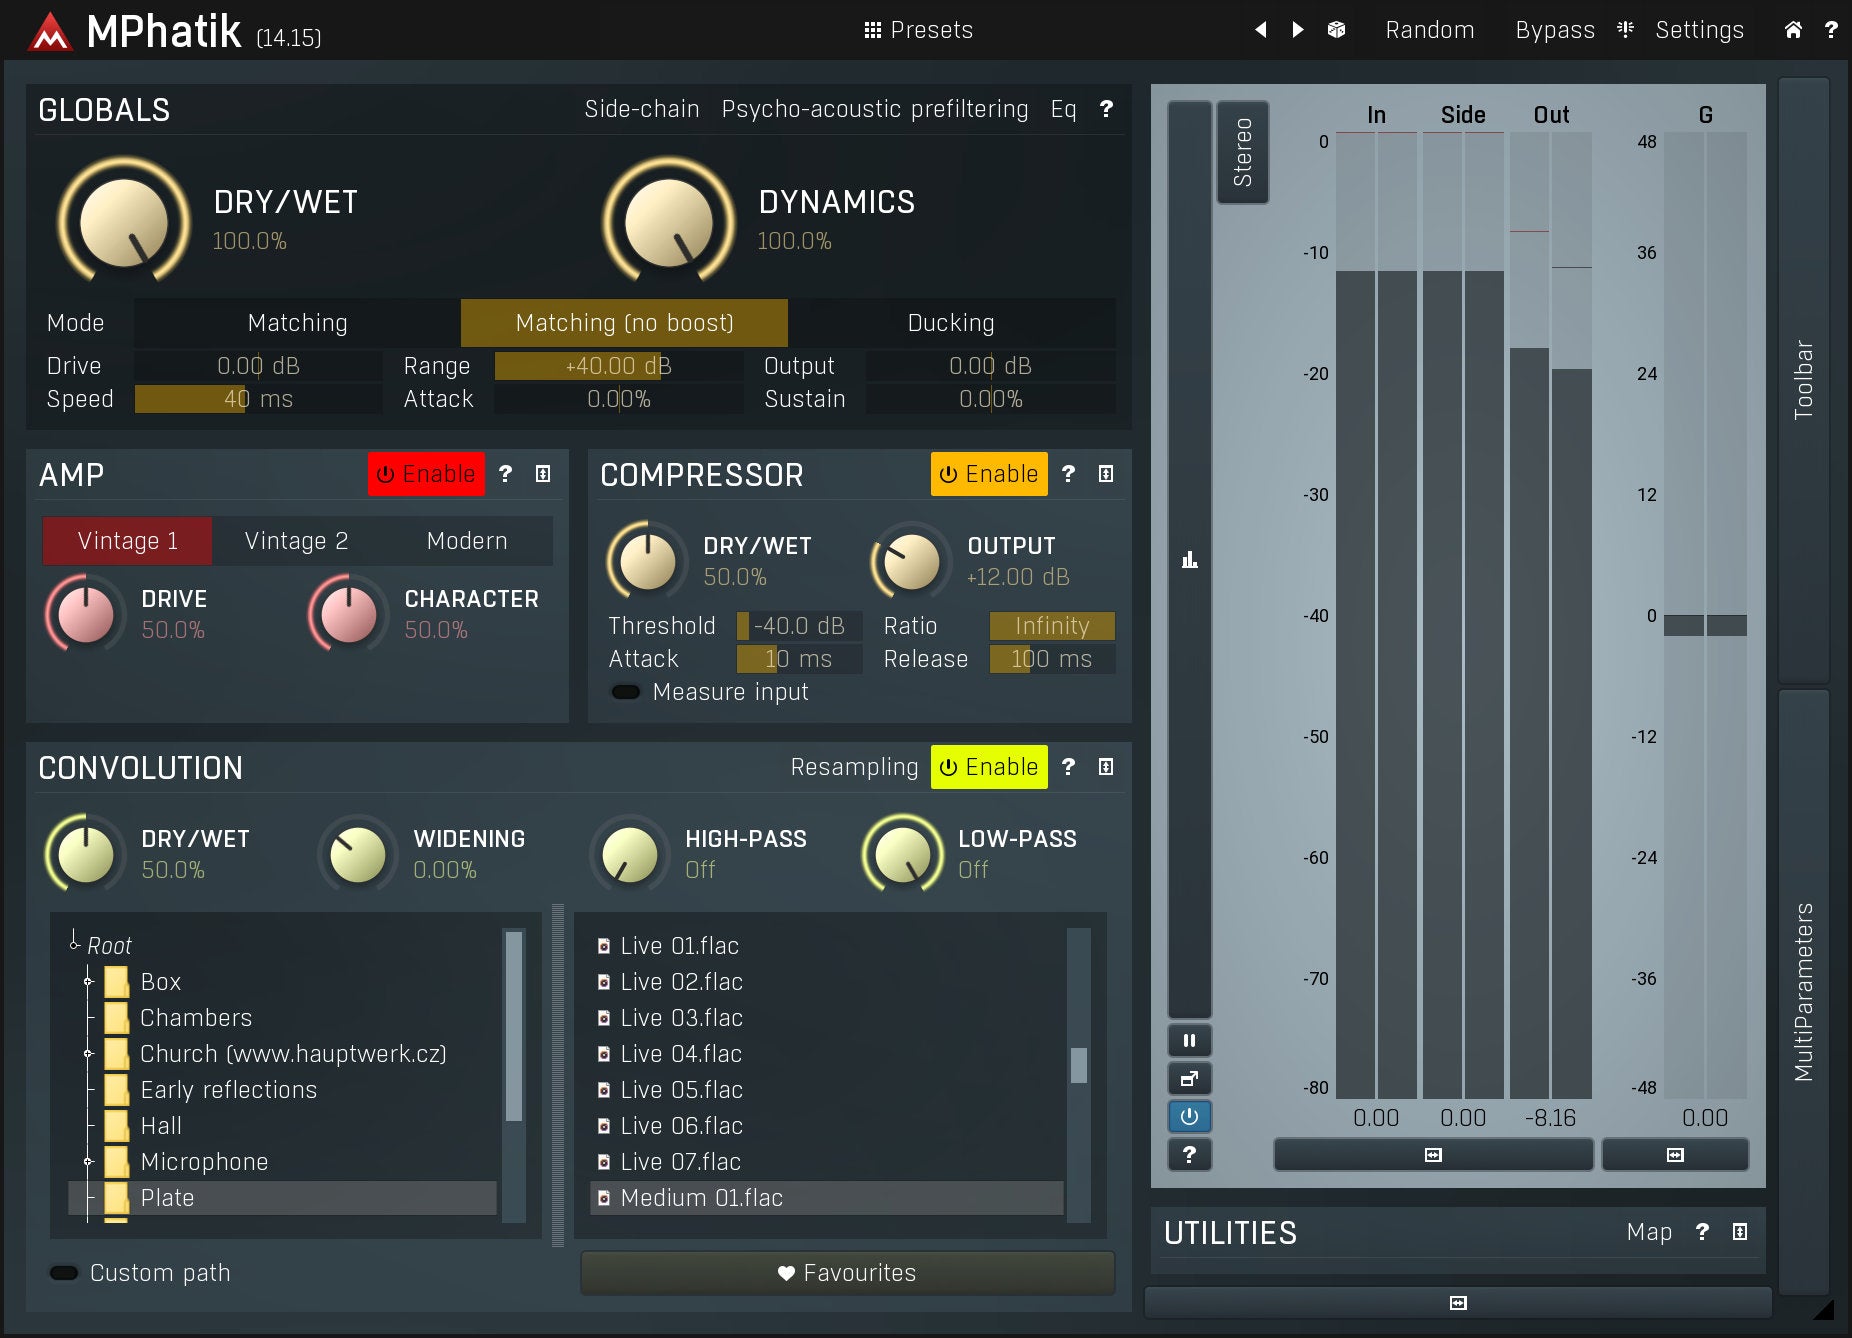Click the dice randomize icon
The image size is (1852, 1338).
tap(1336, 30)
